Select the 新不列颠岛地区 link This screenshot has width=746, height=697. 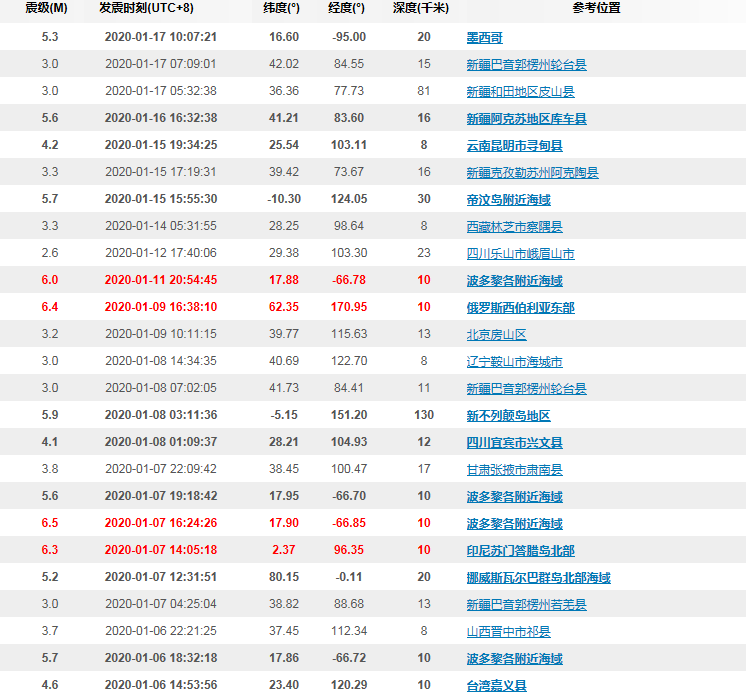(x=508, y=415)
